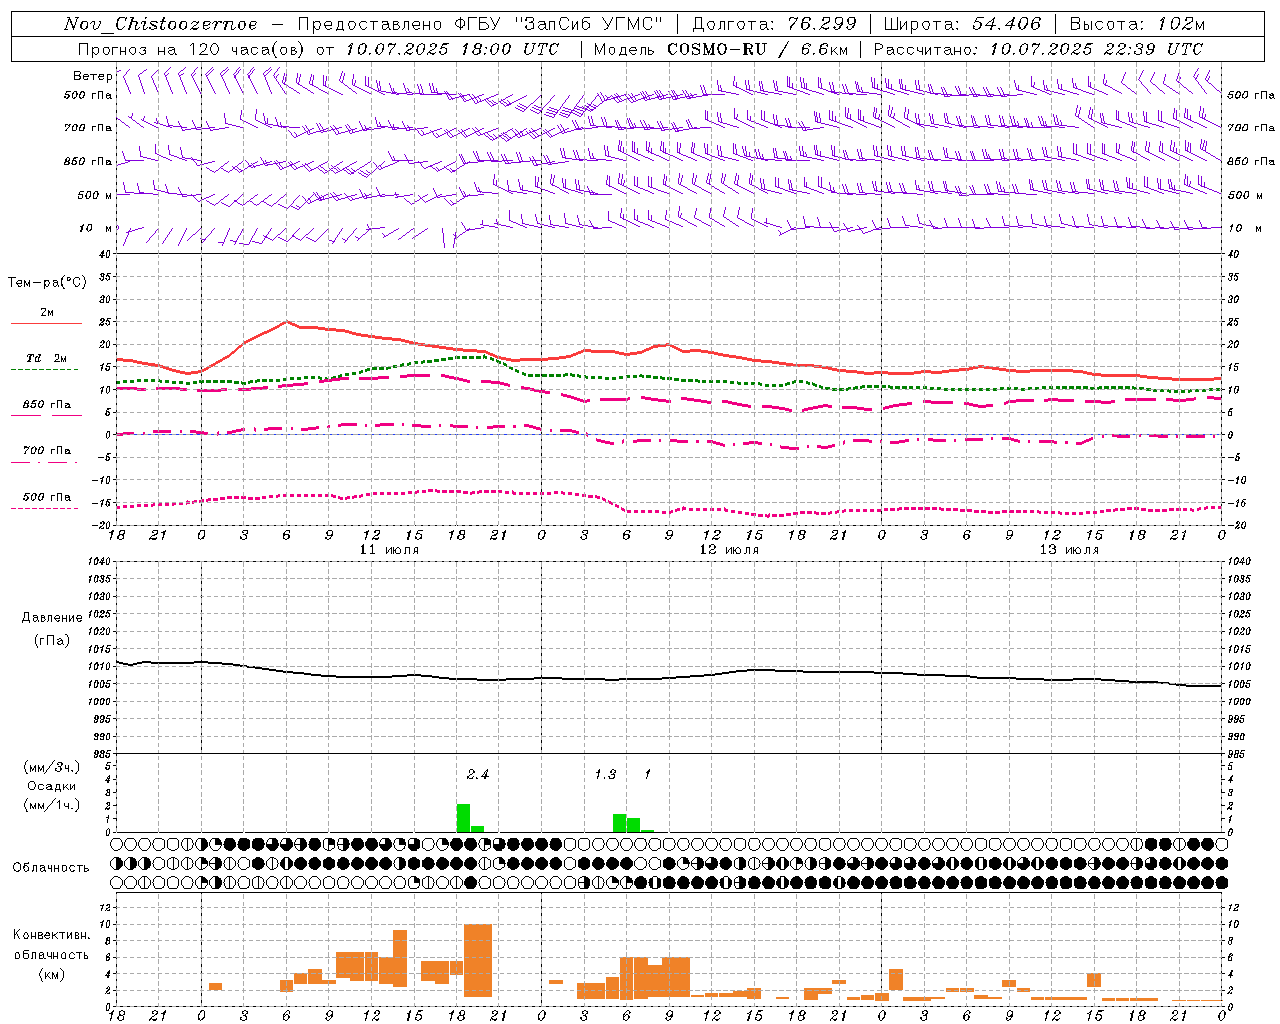Screen dimensions: 1280x1024
Task: Click the 2.4 precipitation total value
Action: point(478,774)
